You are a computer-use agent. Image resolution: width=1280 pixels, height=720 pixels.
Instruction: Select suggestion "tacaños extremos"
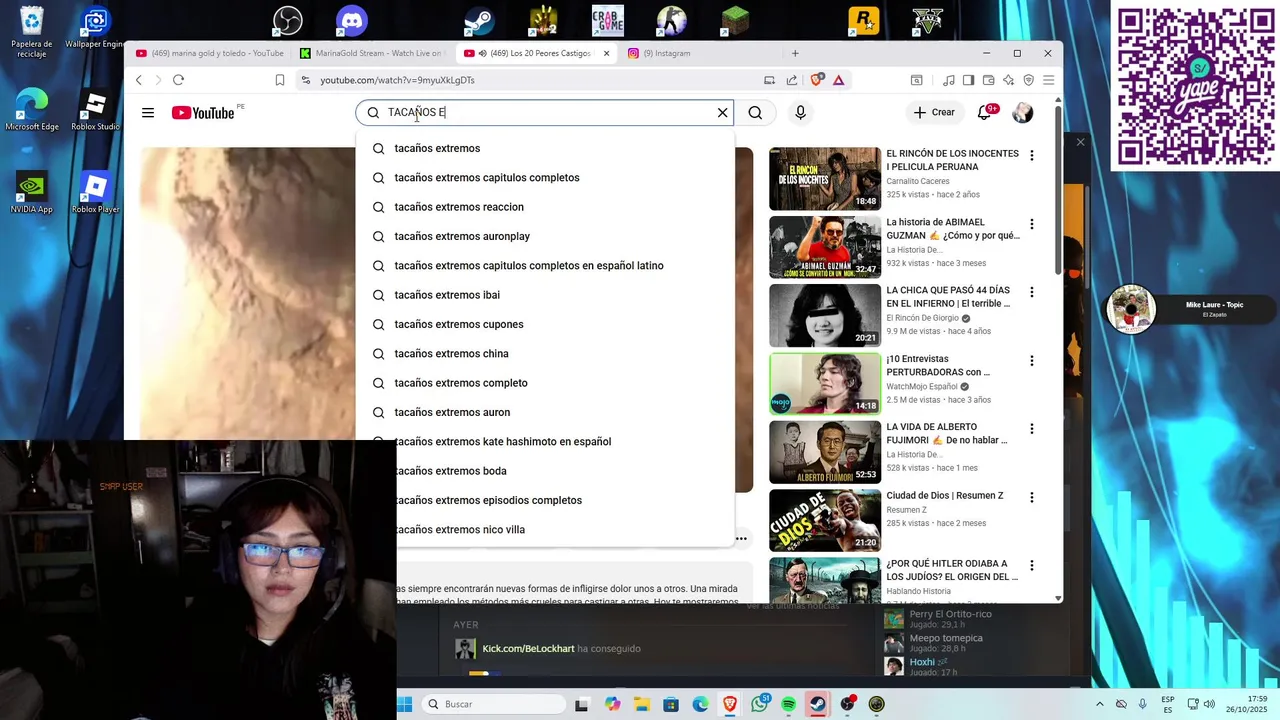(545, 148)
